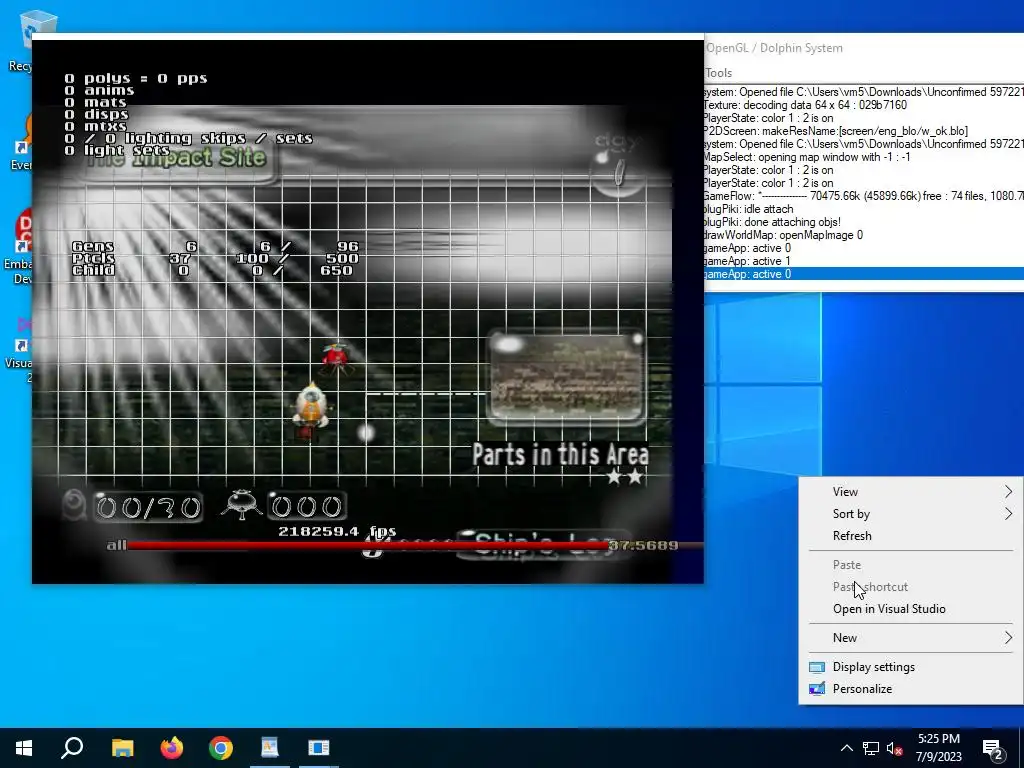Select log line 'gameApp: active 1'
Viewport: 1024px width, 768px height.
pos(864,261)
